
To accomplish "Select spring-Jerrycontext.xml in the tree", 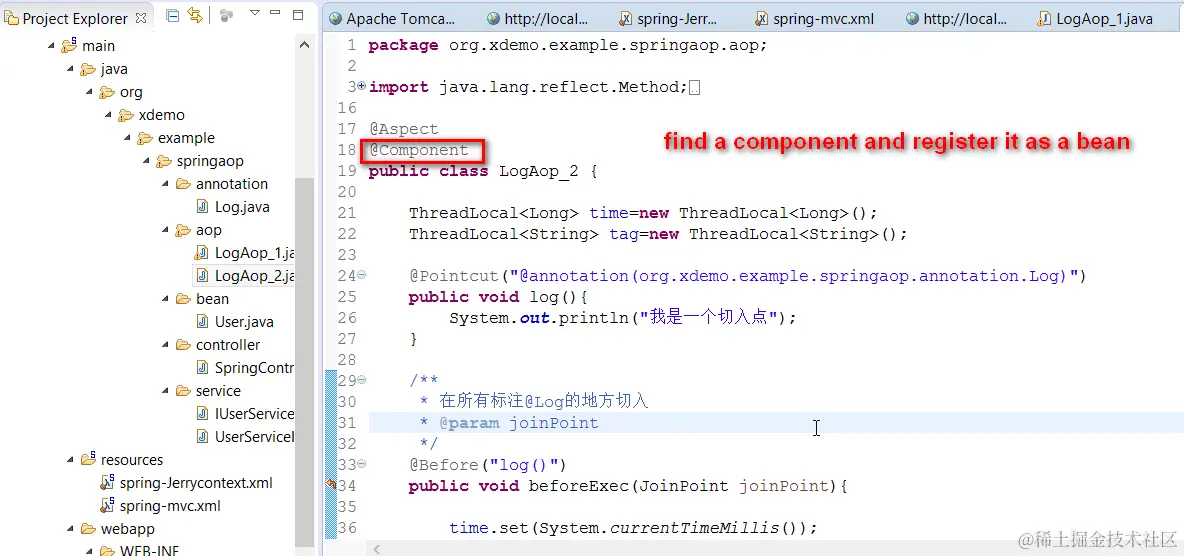I will click(x=196, y=483).
